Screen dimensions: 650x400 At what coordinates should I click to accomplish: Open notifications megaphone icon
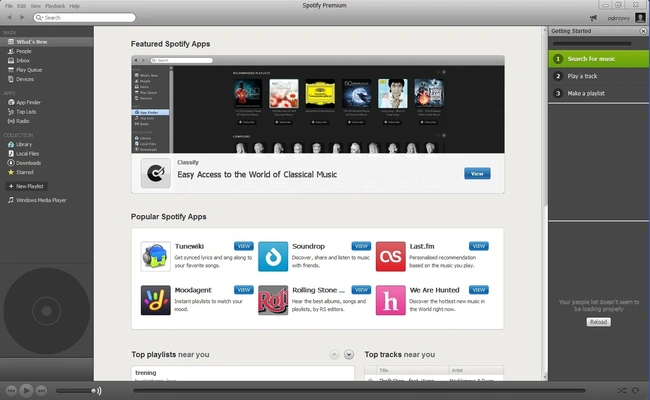click(x=593, y=18)
